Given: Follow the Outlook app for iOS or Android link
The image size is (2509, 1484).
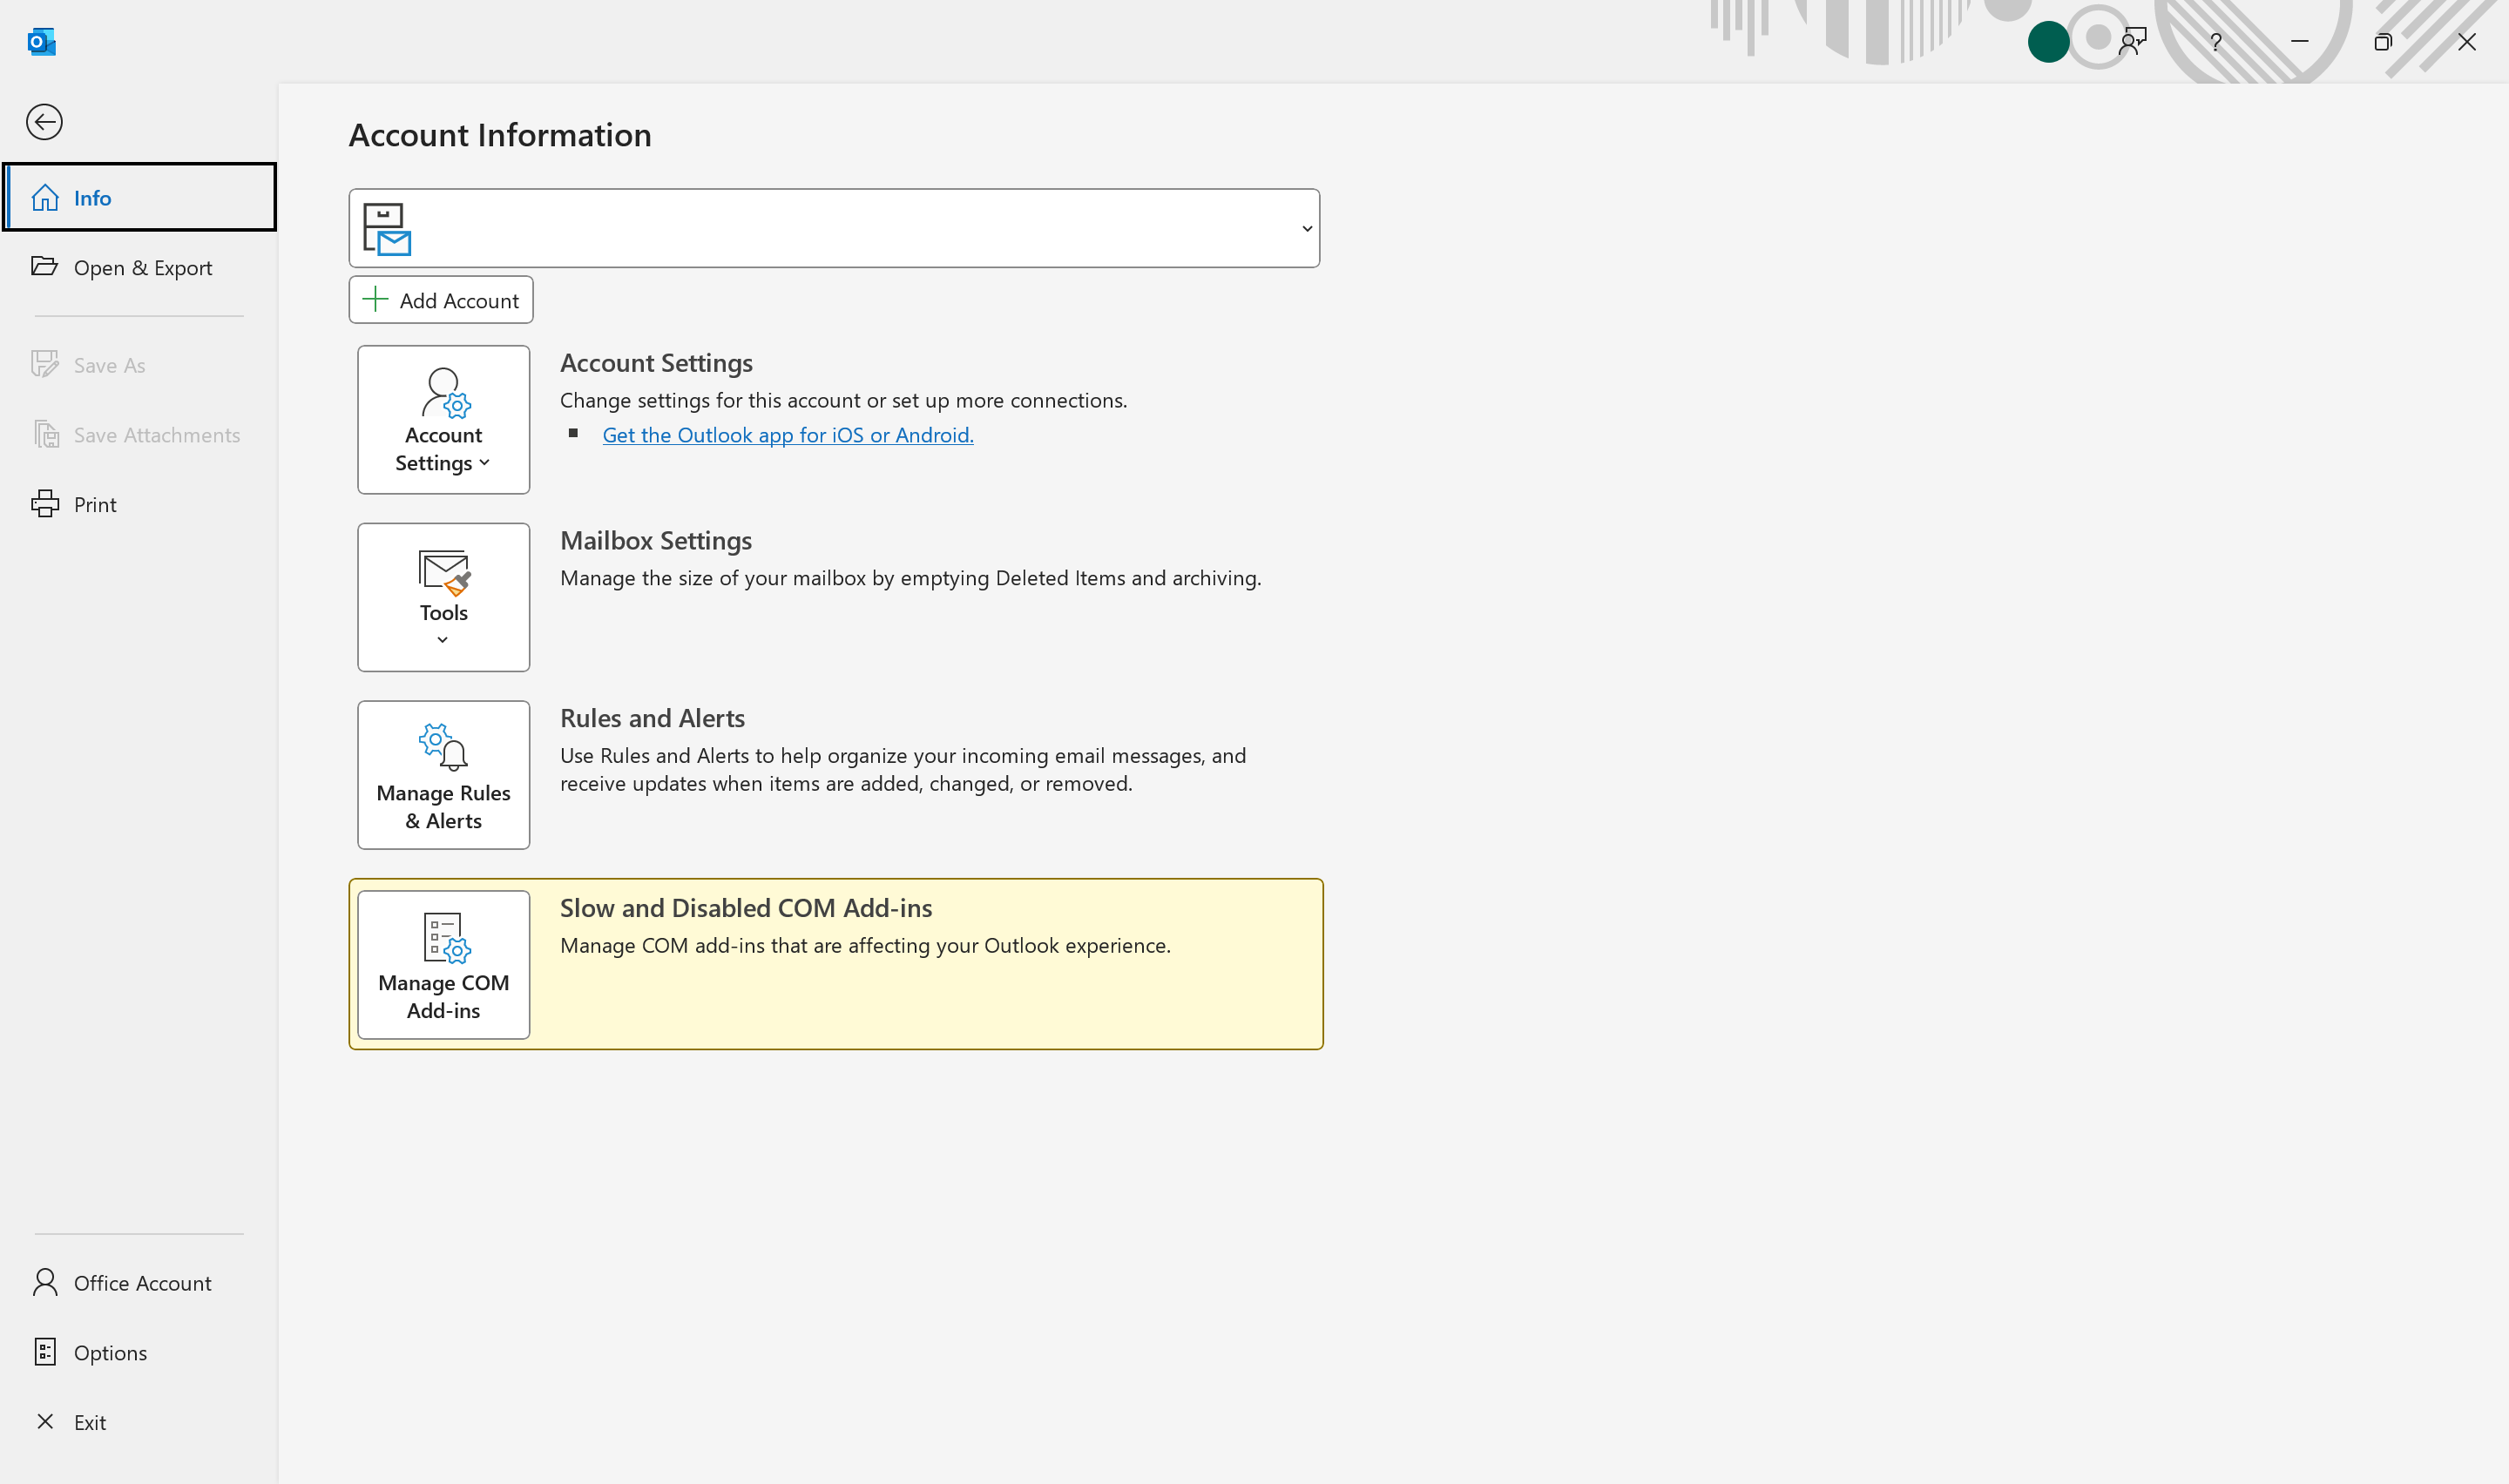Looking at the screenshot, I should click(788, 435).
